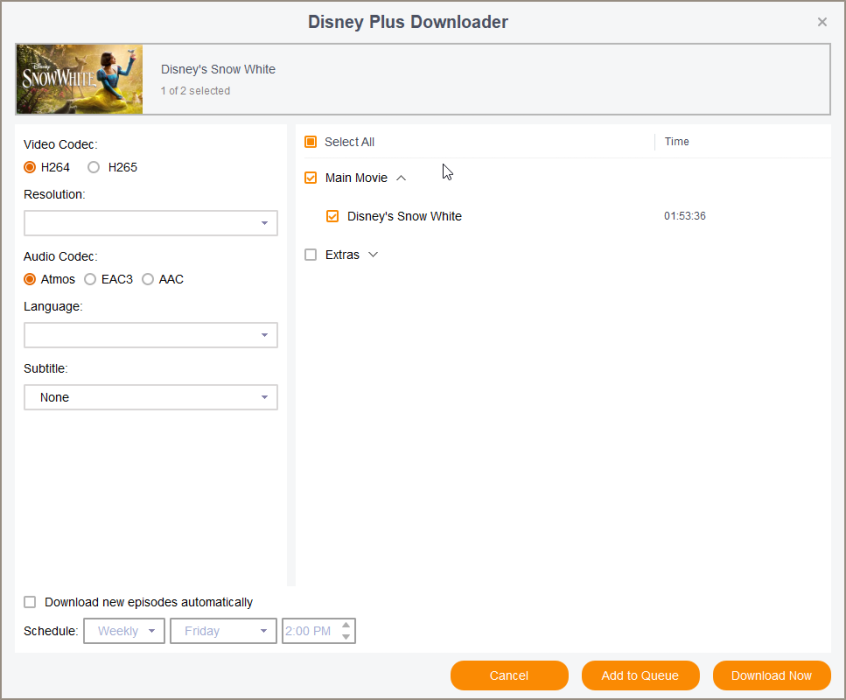Viewport: 846px width, 700px height.
Task: Click the Snow White movie poster thumbnail
Action: pos(79,79)
